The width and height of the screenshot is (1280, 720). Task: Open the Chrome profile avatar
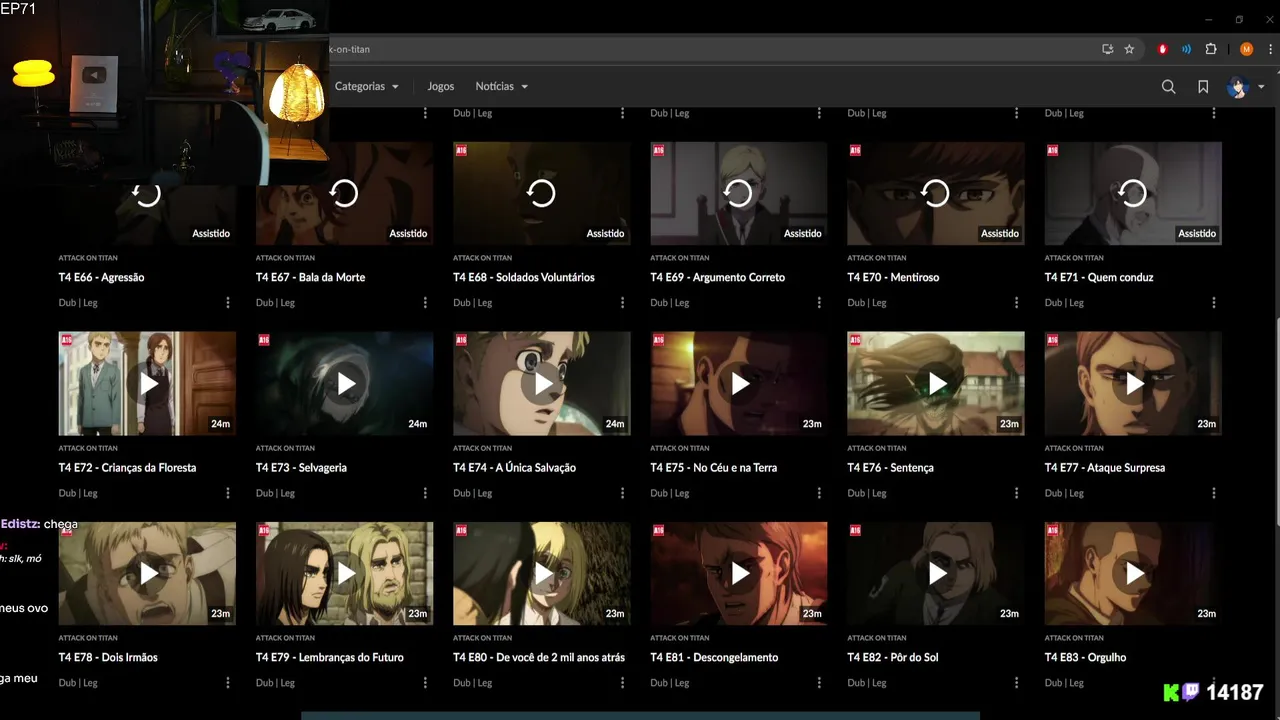(1246, 49)
